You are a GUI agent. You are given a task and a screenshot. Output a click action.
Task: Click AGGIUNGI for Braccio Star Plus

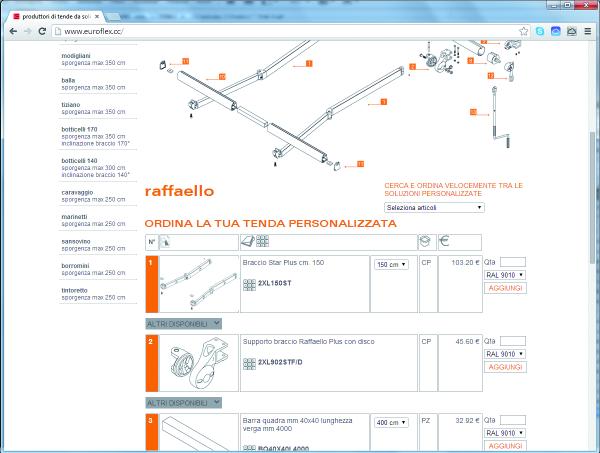[x=505, y=288]
